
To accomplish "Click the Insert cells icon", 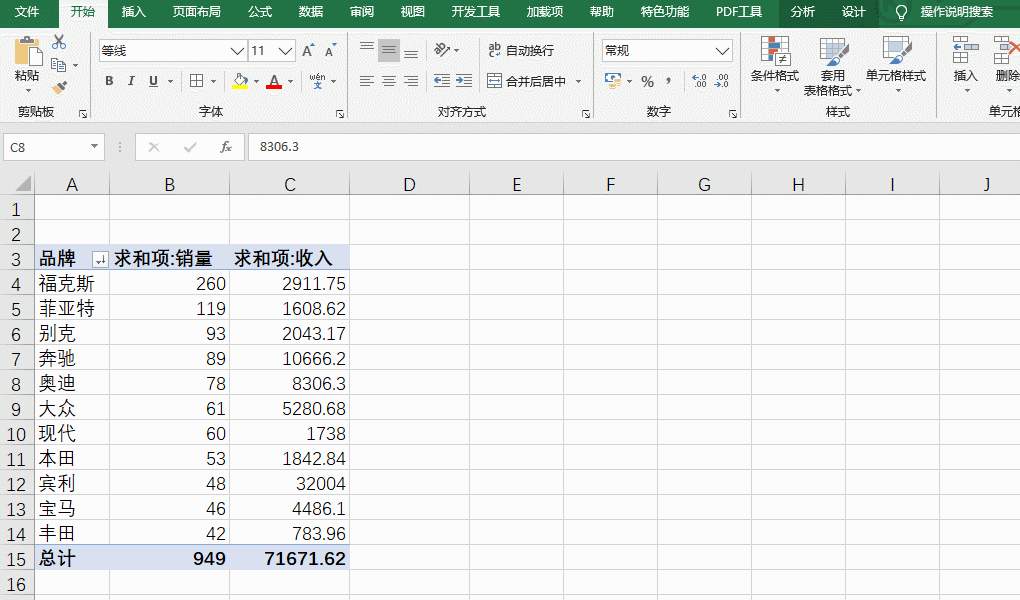I will (965, 50).
